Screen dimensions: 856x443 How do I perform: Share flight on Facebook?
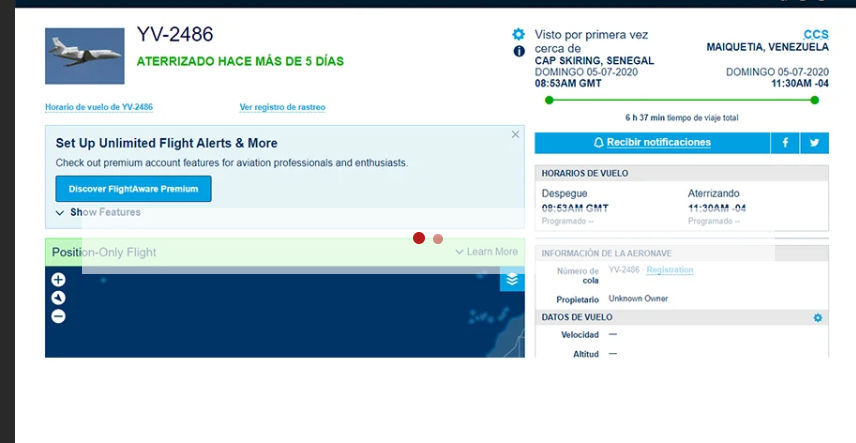pos(785,143)
